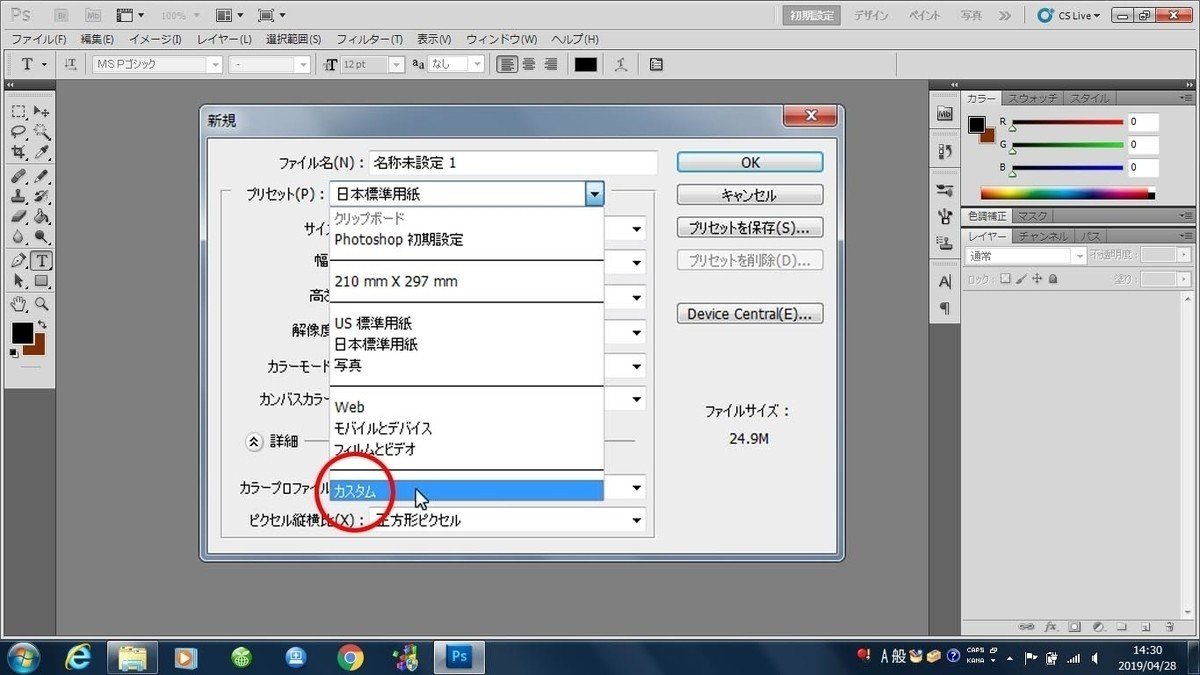Select the Rectangle shape tool
Screen dimensions: 1200x675
(41, 281)
